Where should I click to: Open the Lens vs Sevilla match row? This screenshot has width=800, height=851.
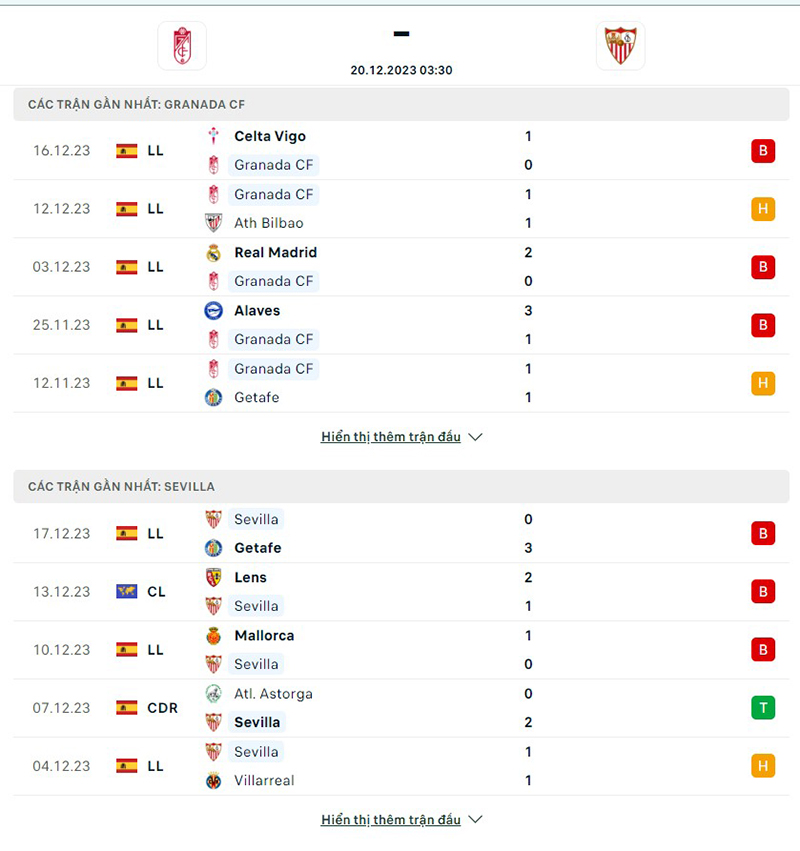pyautogui.click(x=400, y=592)
